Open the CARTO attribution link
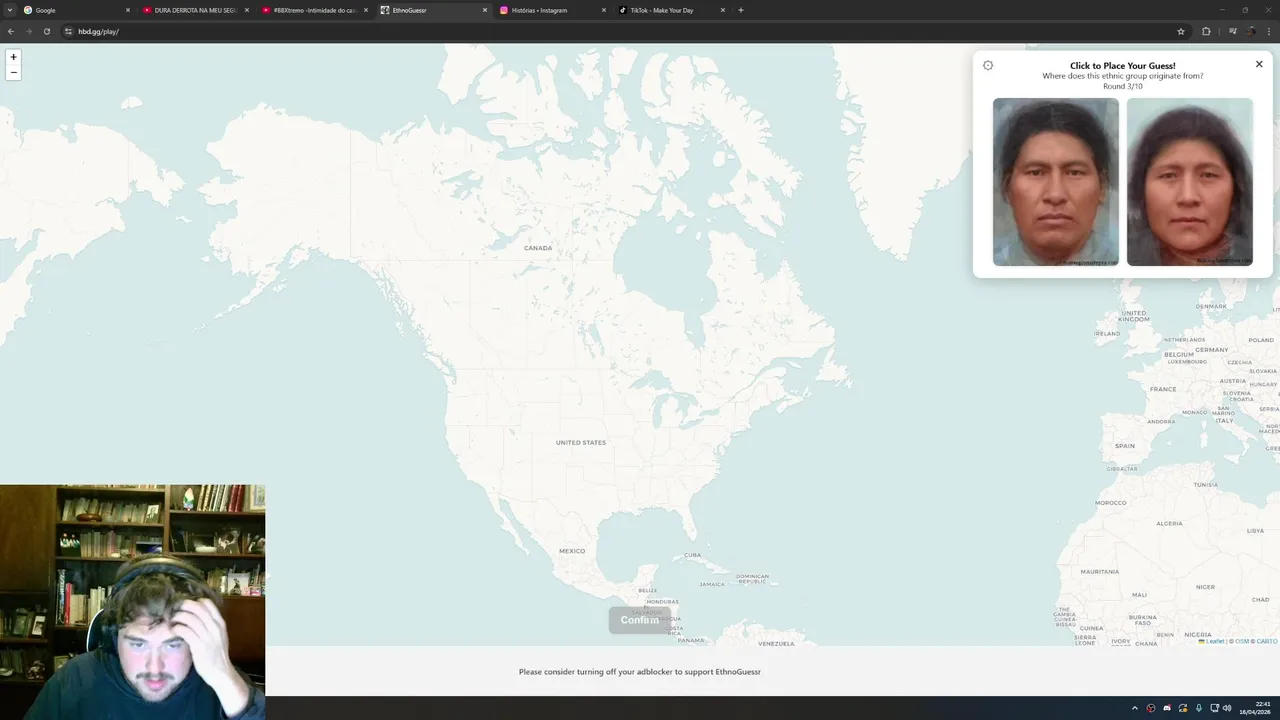This screenshot has width=1280, height=720. 1267,641
